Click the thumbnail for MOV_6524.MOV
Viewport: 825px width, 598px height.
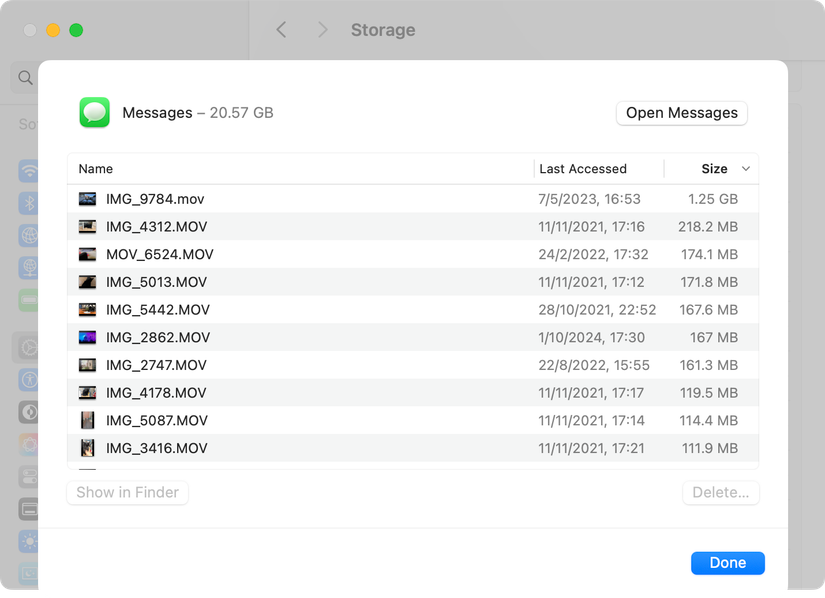[x=87, y=254]
